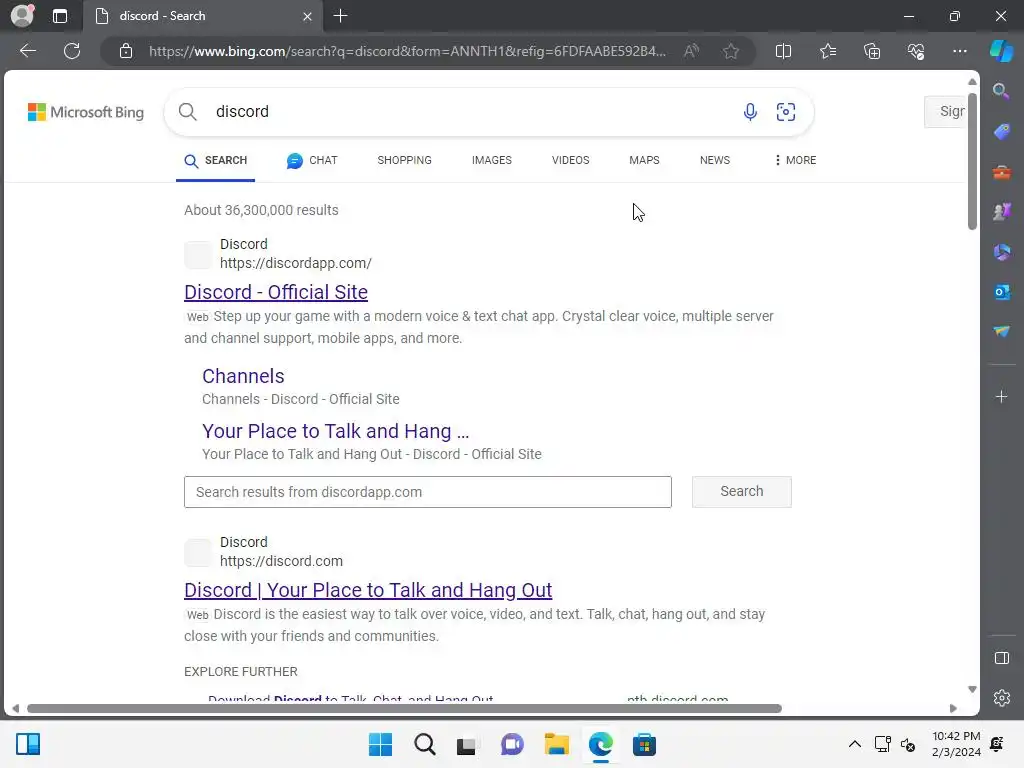Open File Explorer from taskbar
Screen dimensions: 1024x768
(x=556, y=744)
